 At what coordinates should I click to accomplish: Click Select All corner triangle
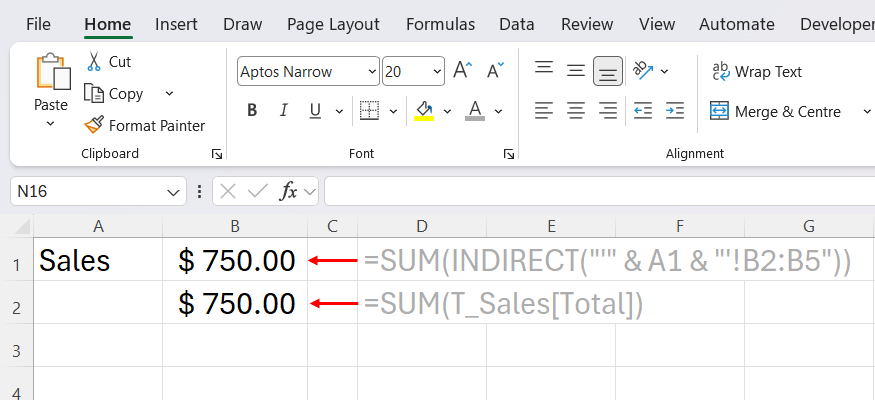21,226
